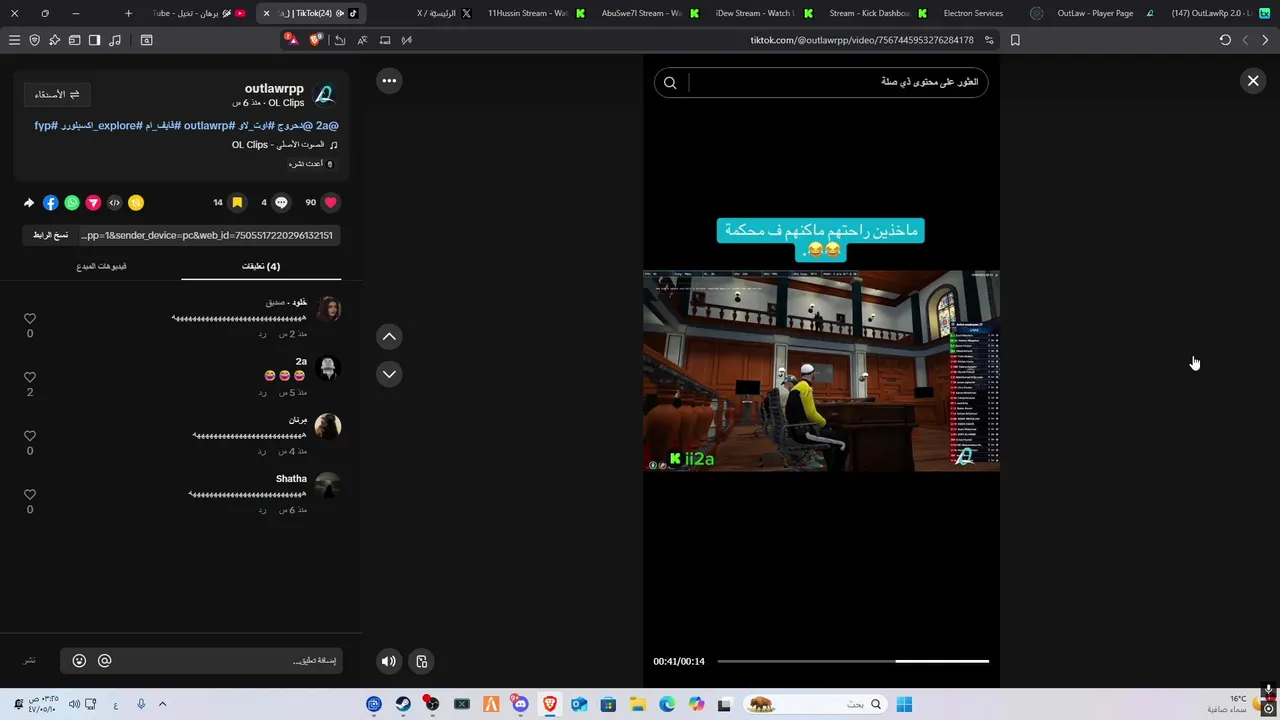The width and height of the screenshot is (1280, 720).
Task: Get the embed code icon
Action: click(114, 203)
